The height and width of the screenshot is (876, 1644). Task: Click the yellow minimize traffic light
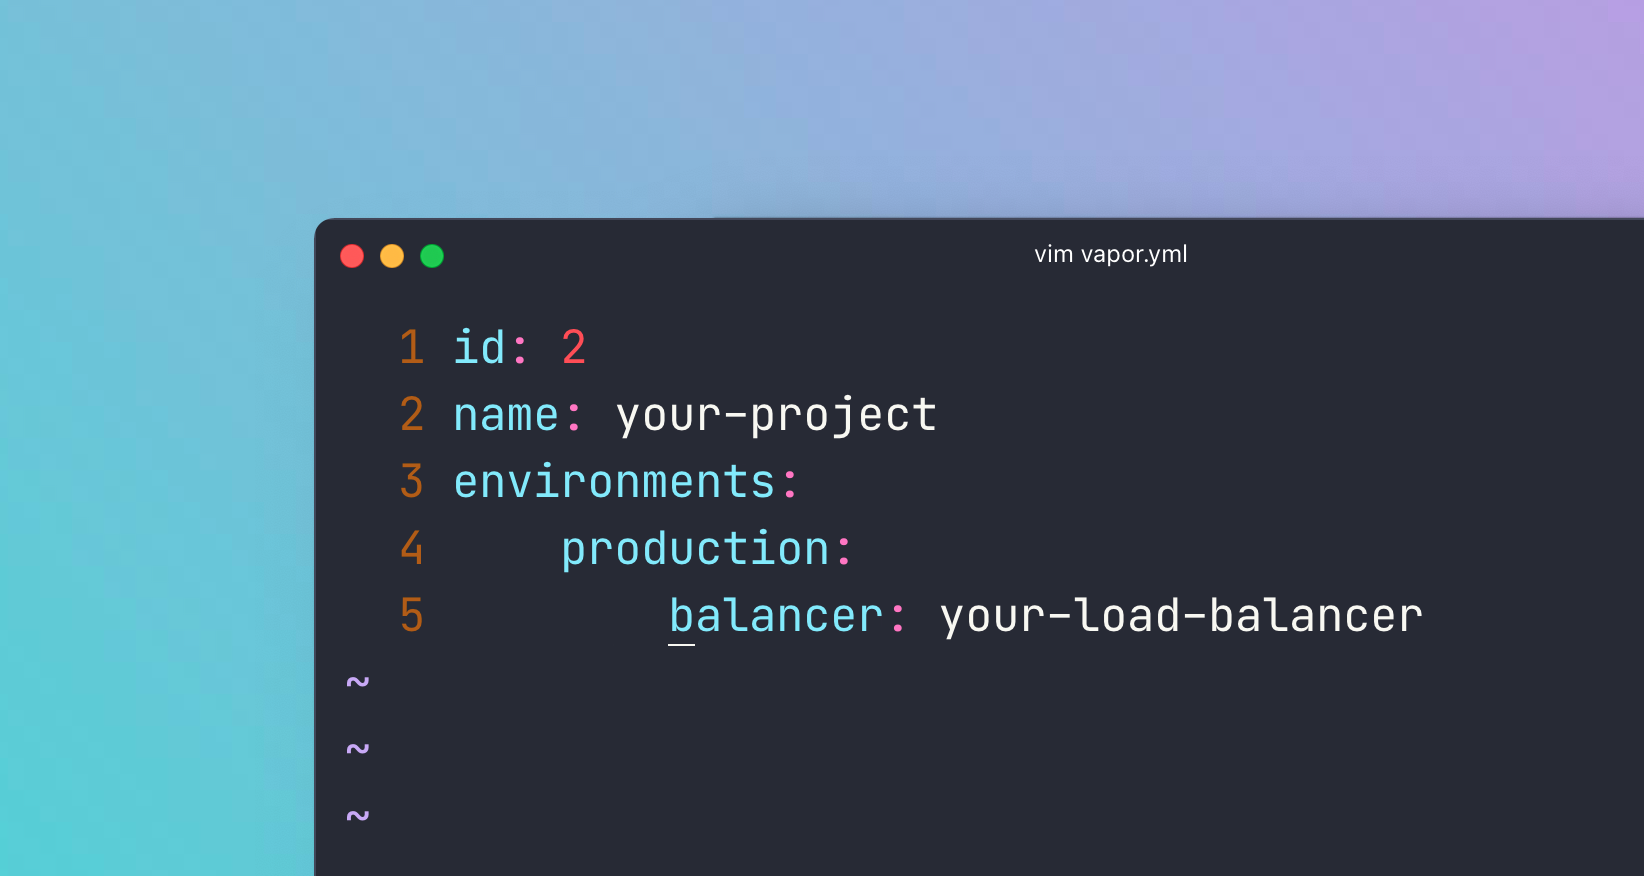click(392, 256)
